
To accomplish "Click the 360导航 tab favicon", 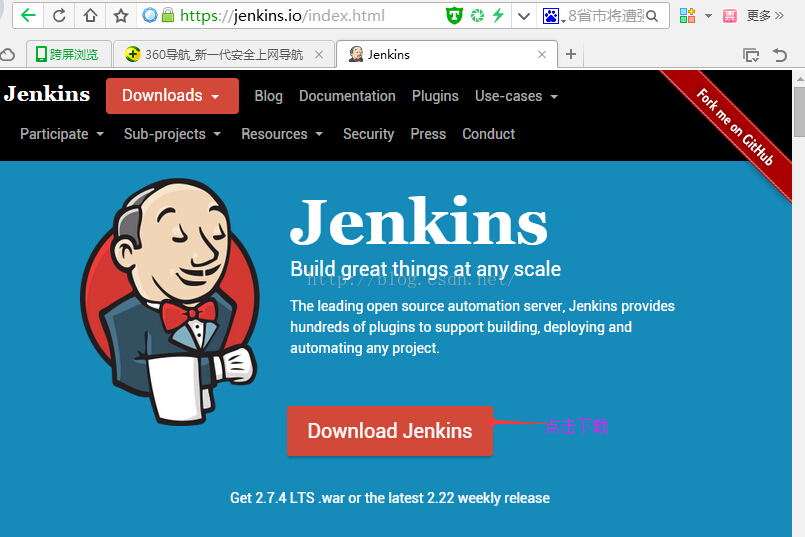I will (x=132, y=54).
